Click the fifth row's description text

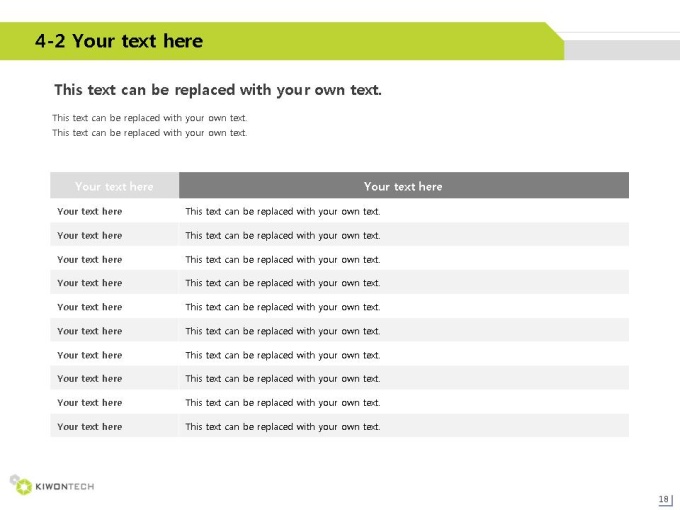tap(283, 307)
